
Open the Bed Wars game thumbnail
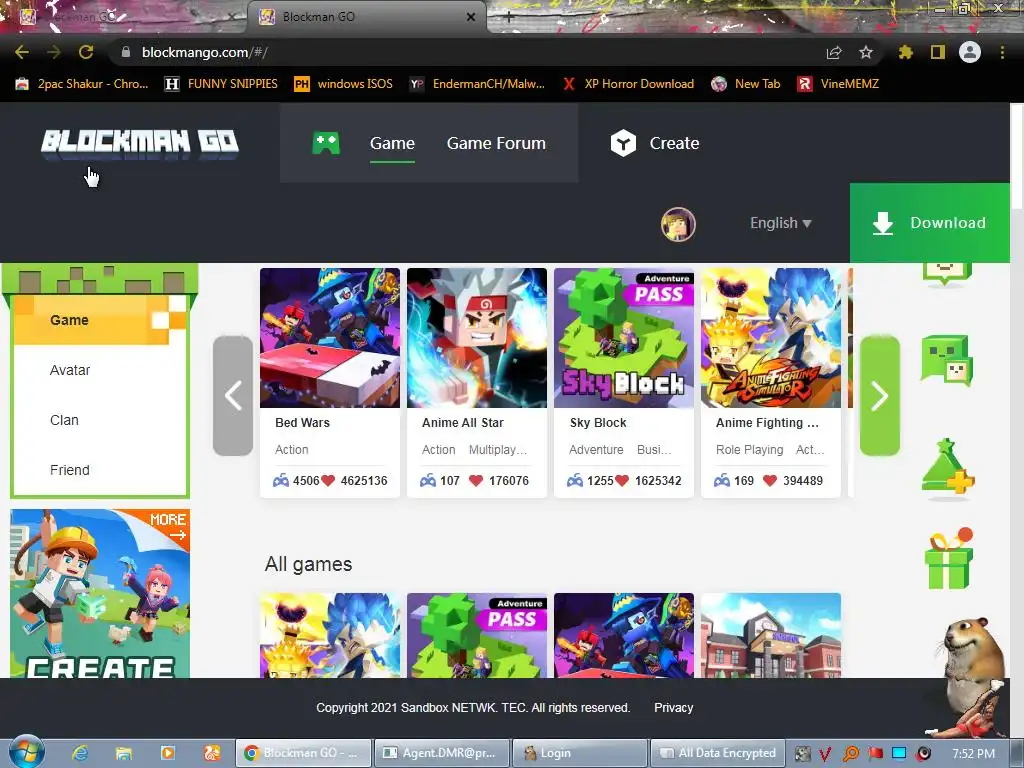coord(330,338)
